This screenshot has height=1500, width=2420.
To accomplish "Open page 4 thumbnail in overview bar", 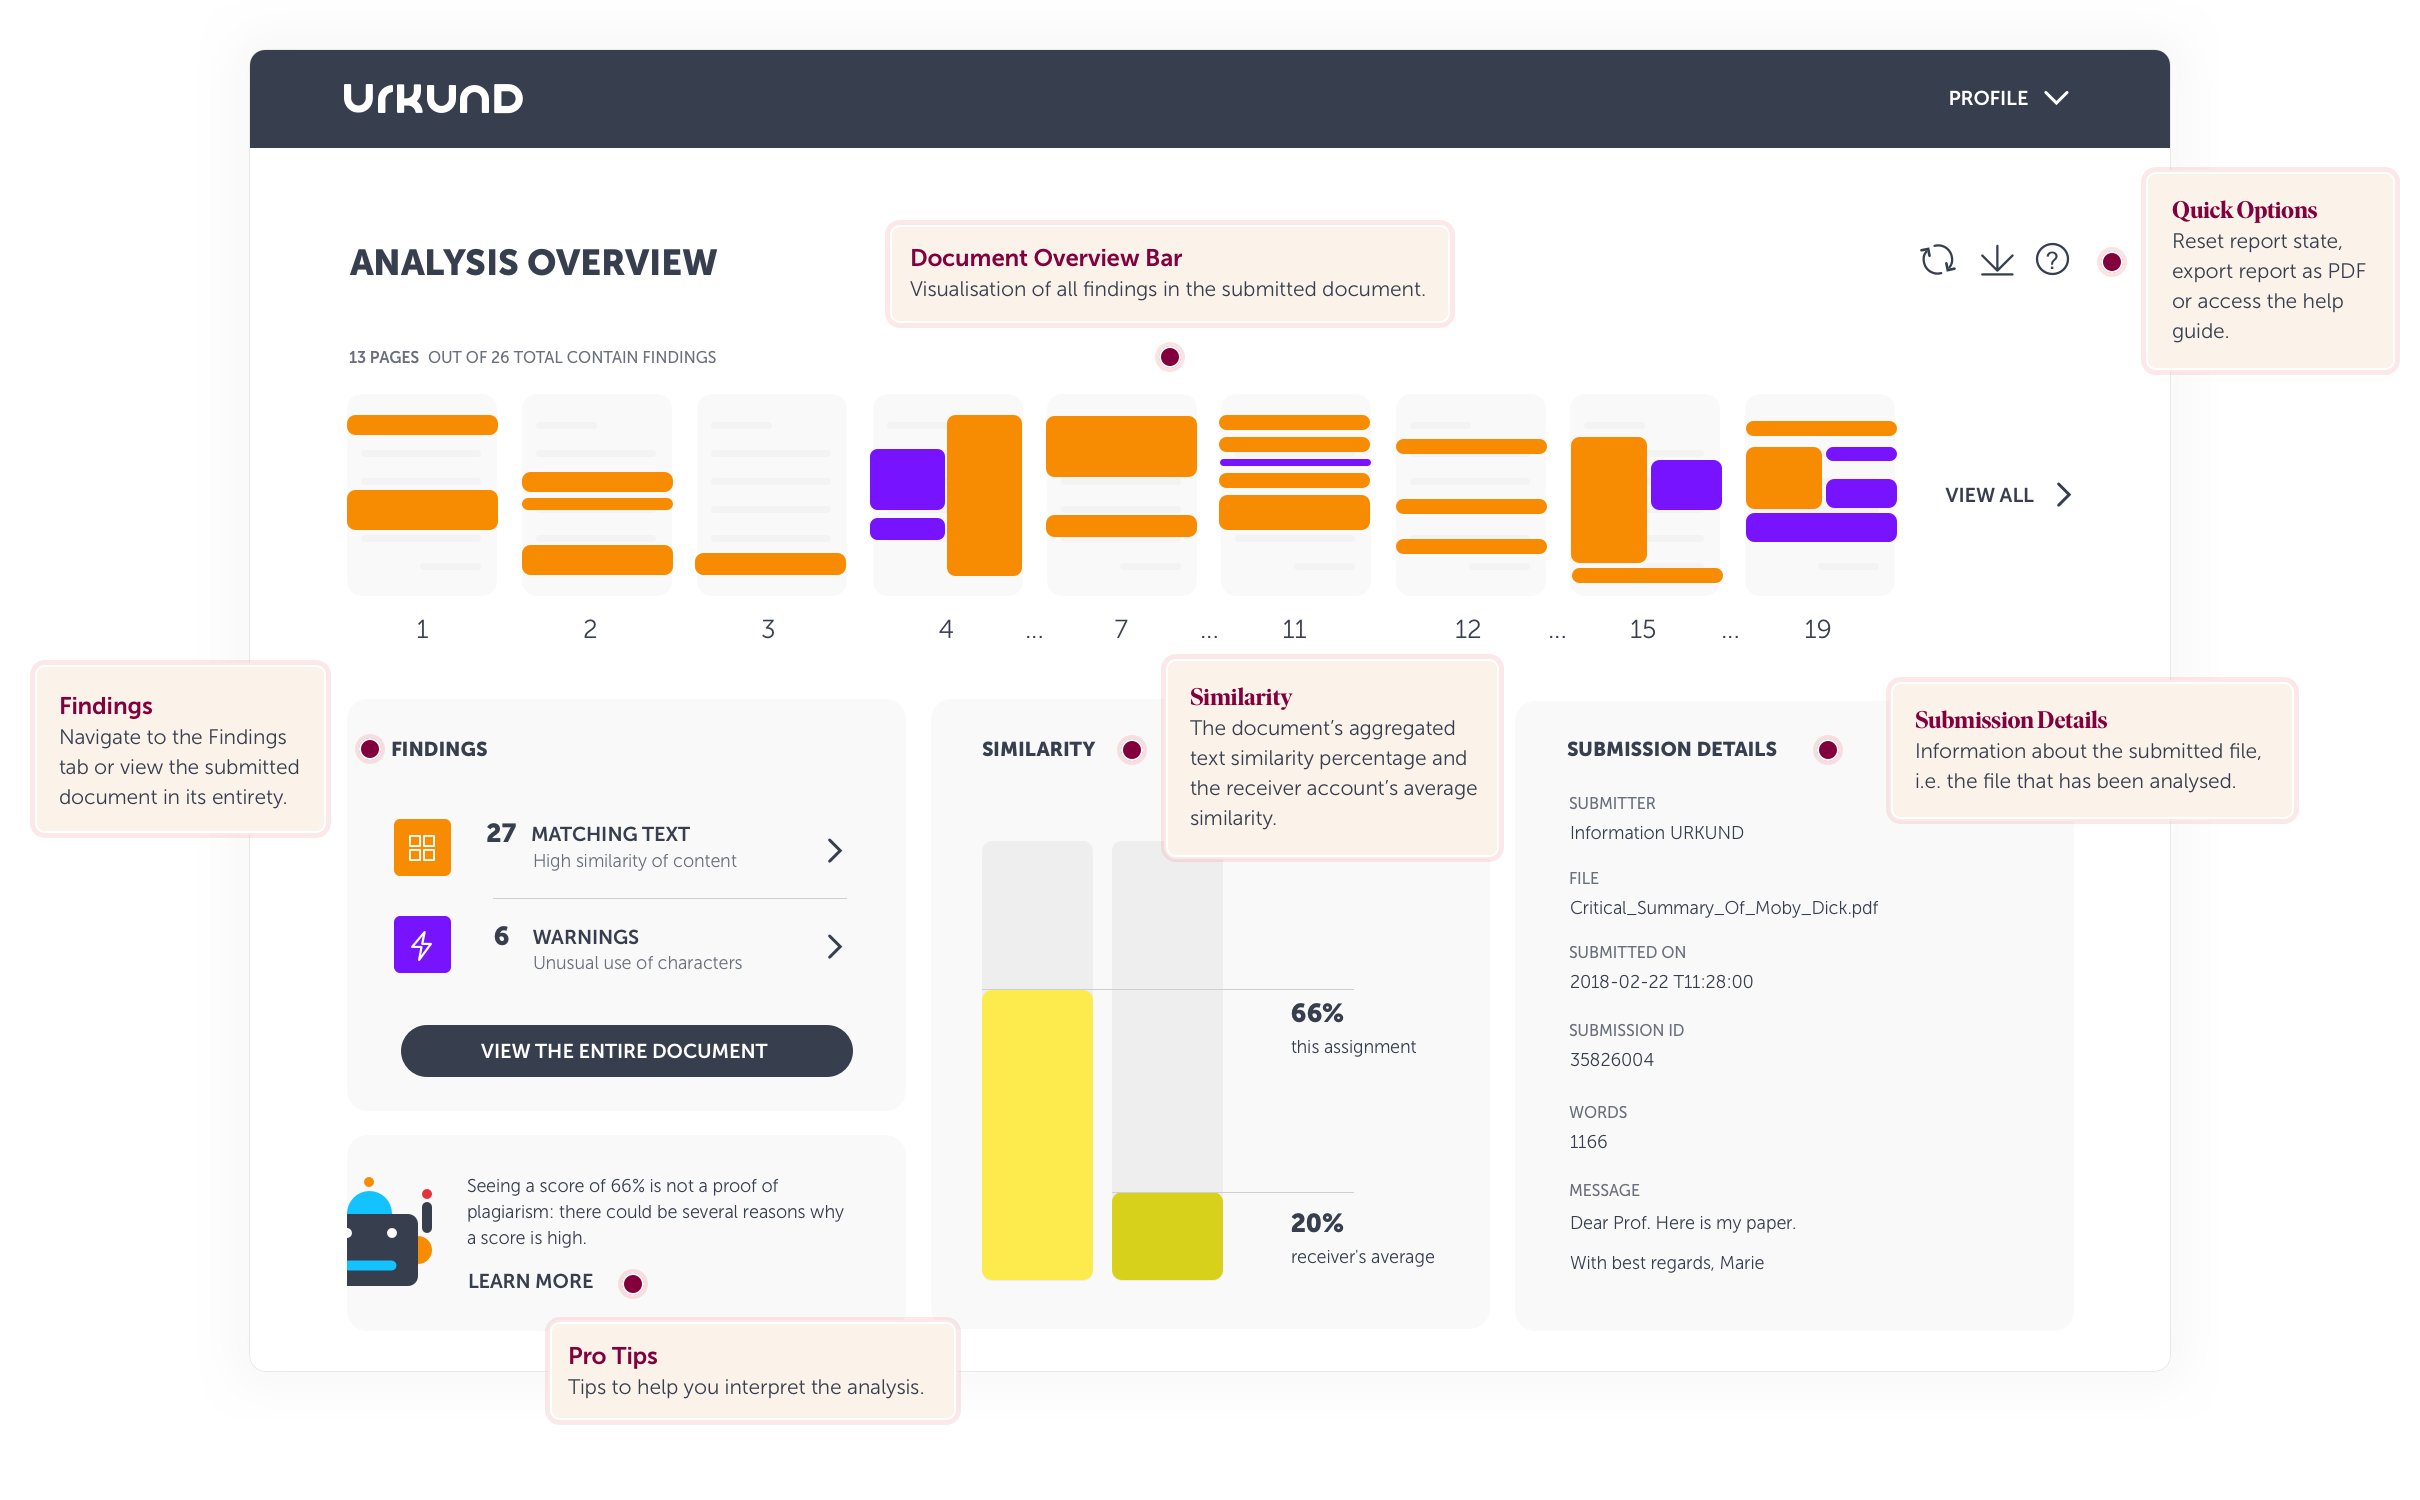I will tap(946, 496).
